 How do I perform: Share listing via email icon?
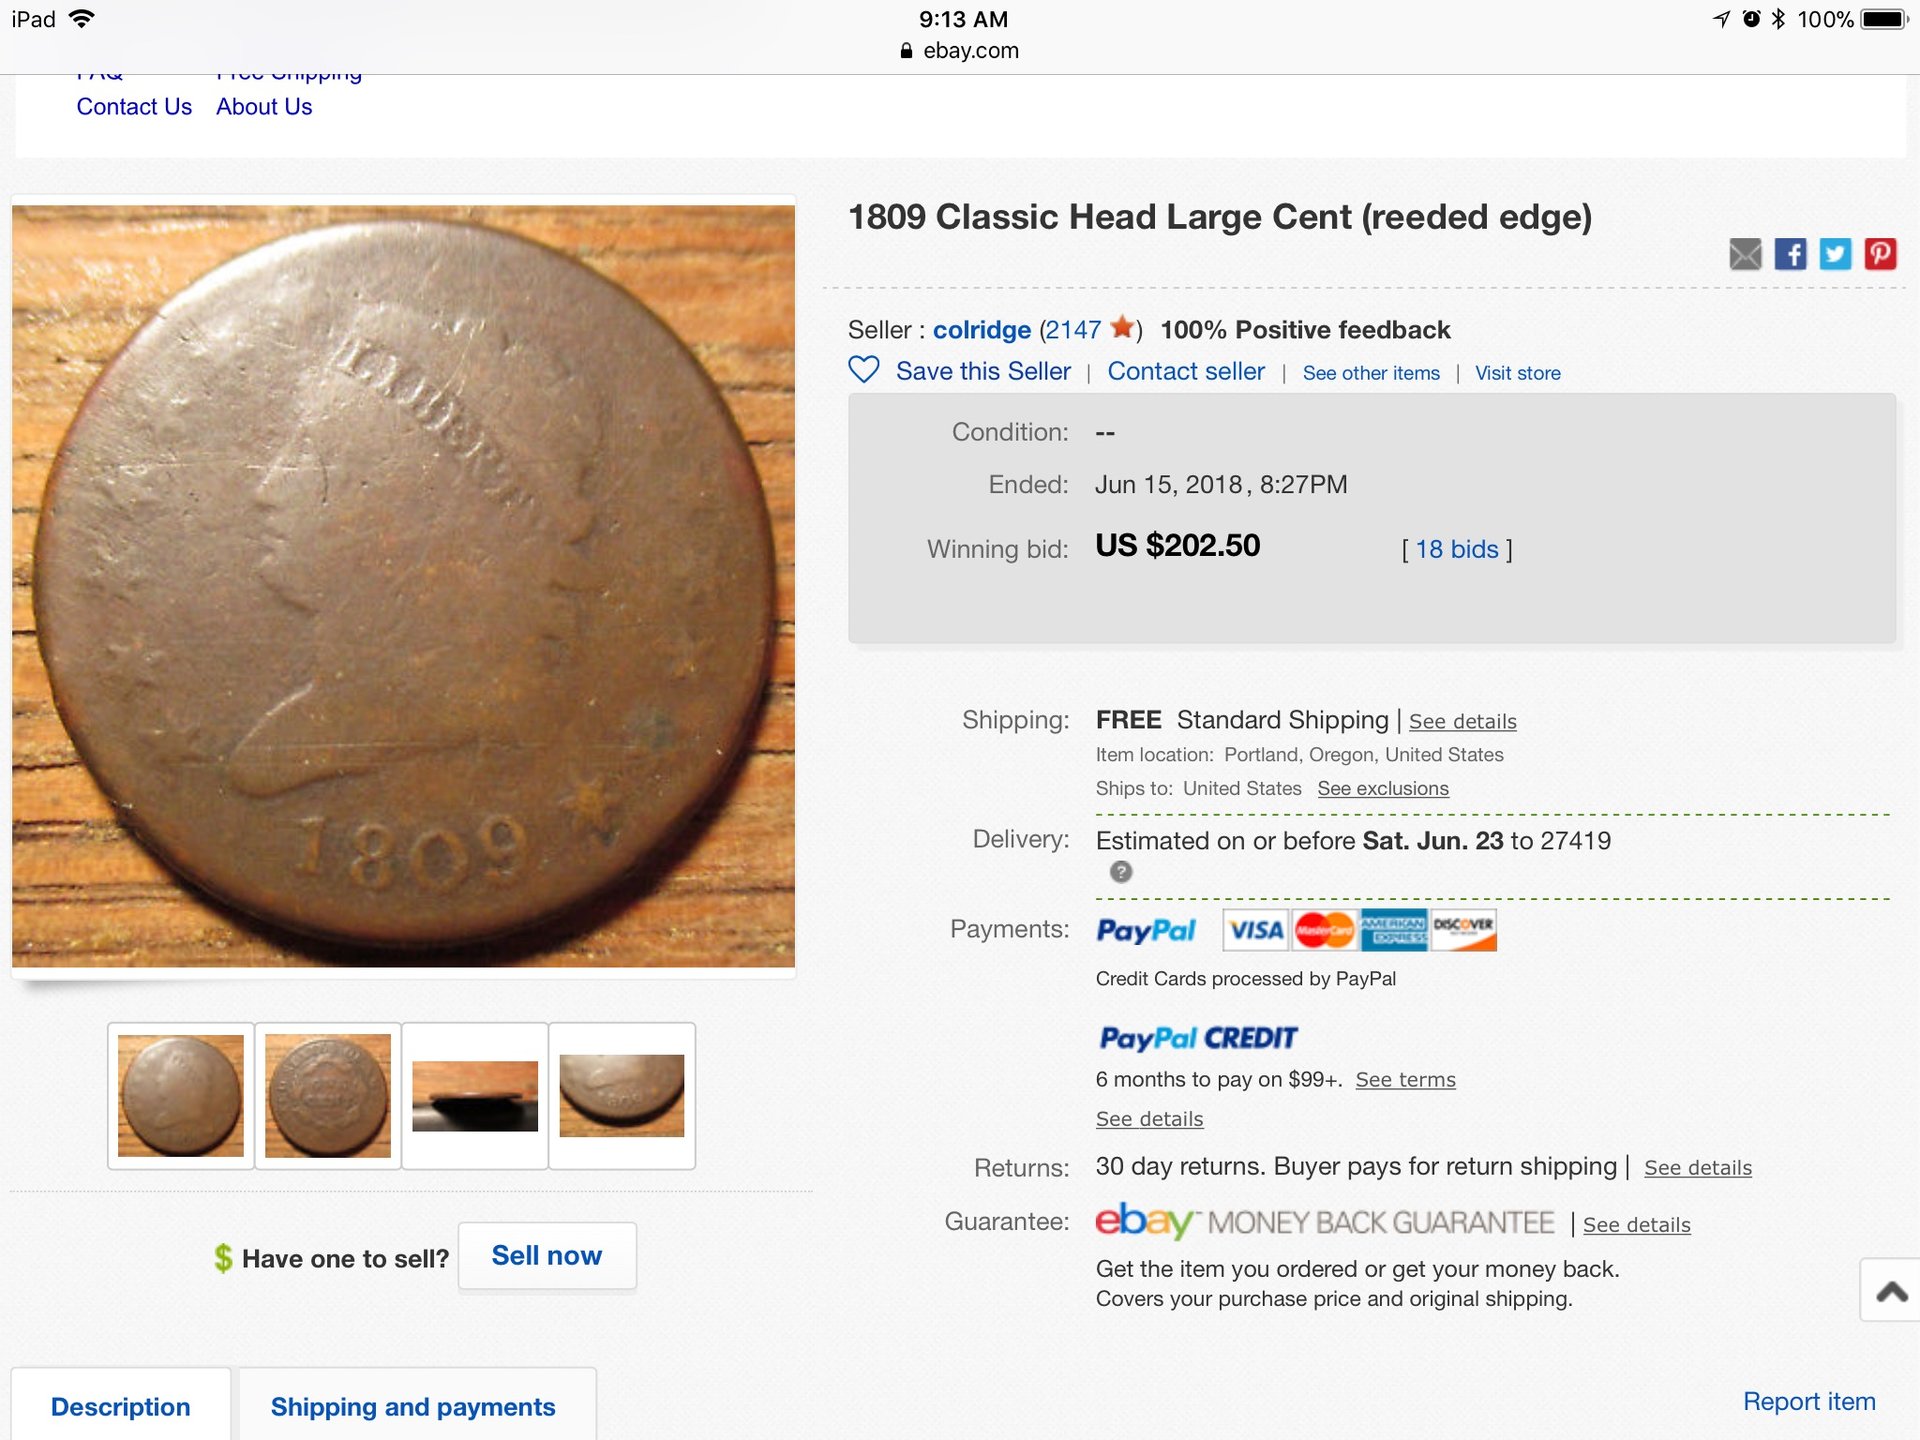pyautogui.click(x=1745, y=254)
